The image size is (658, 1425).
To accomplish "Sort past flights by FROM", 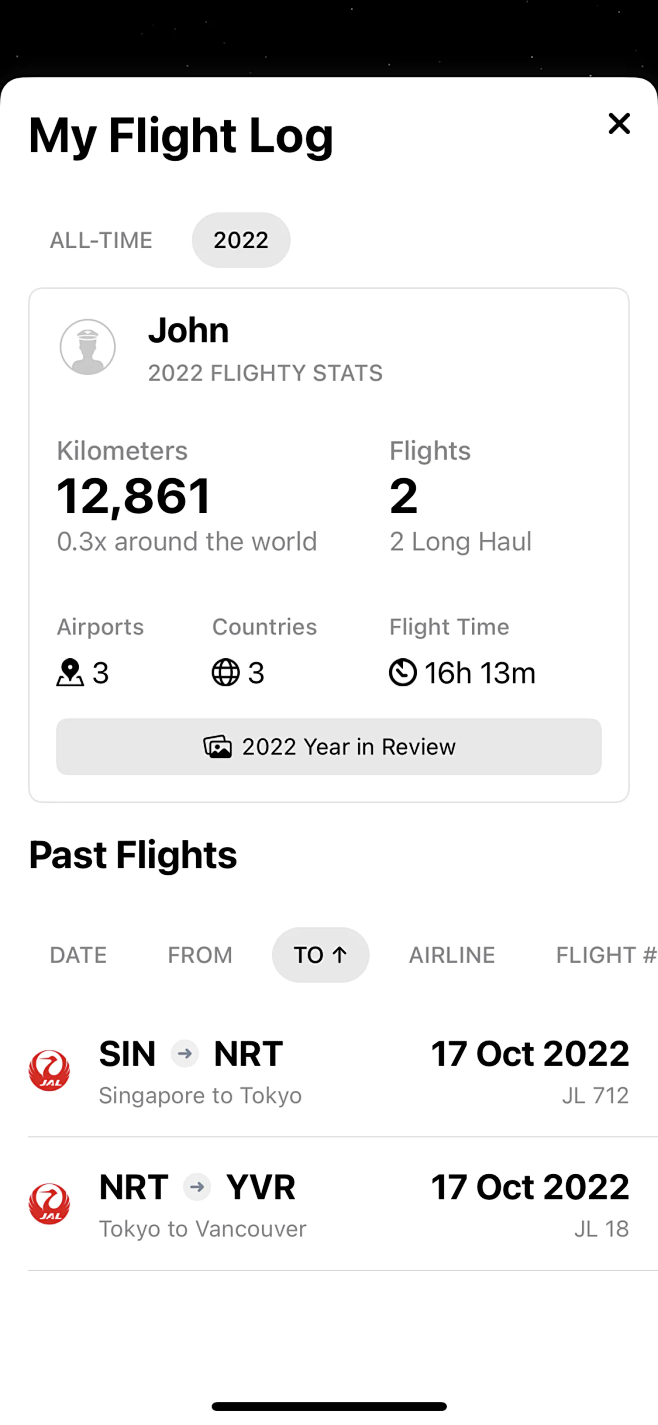I will (x=200, y=955).
